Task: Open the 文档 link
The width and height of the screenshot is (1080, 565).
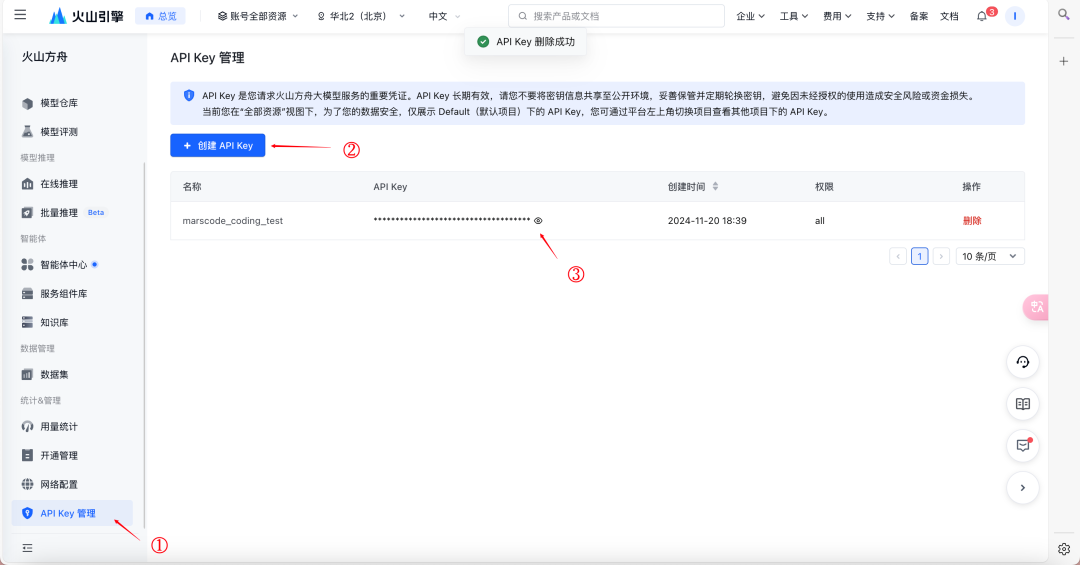Action: click(949, 16)
